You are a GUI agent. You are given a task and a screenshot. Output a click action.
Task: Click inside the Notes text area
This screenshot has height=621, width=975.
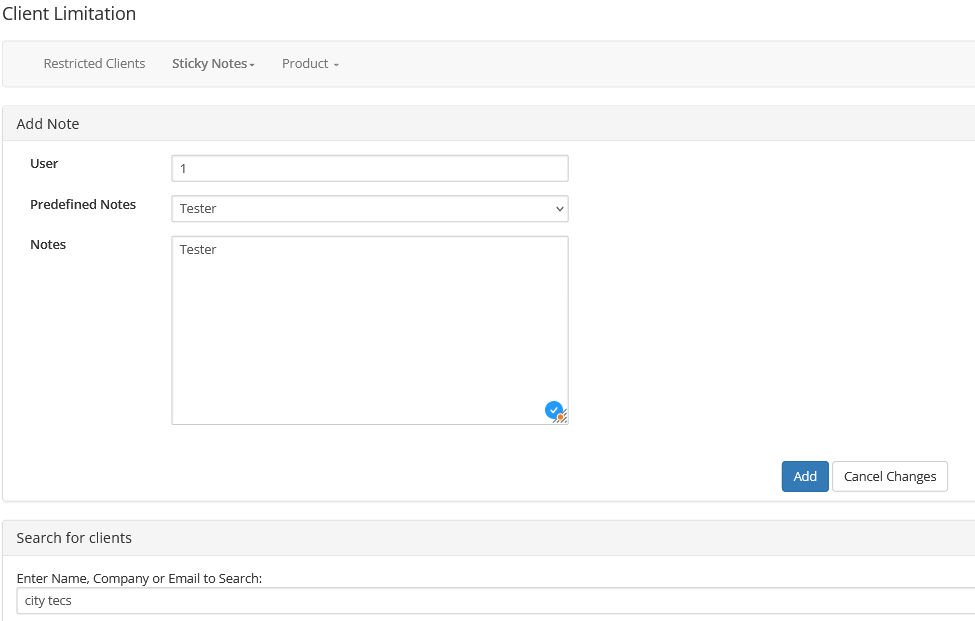click(x=370, y=330)
